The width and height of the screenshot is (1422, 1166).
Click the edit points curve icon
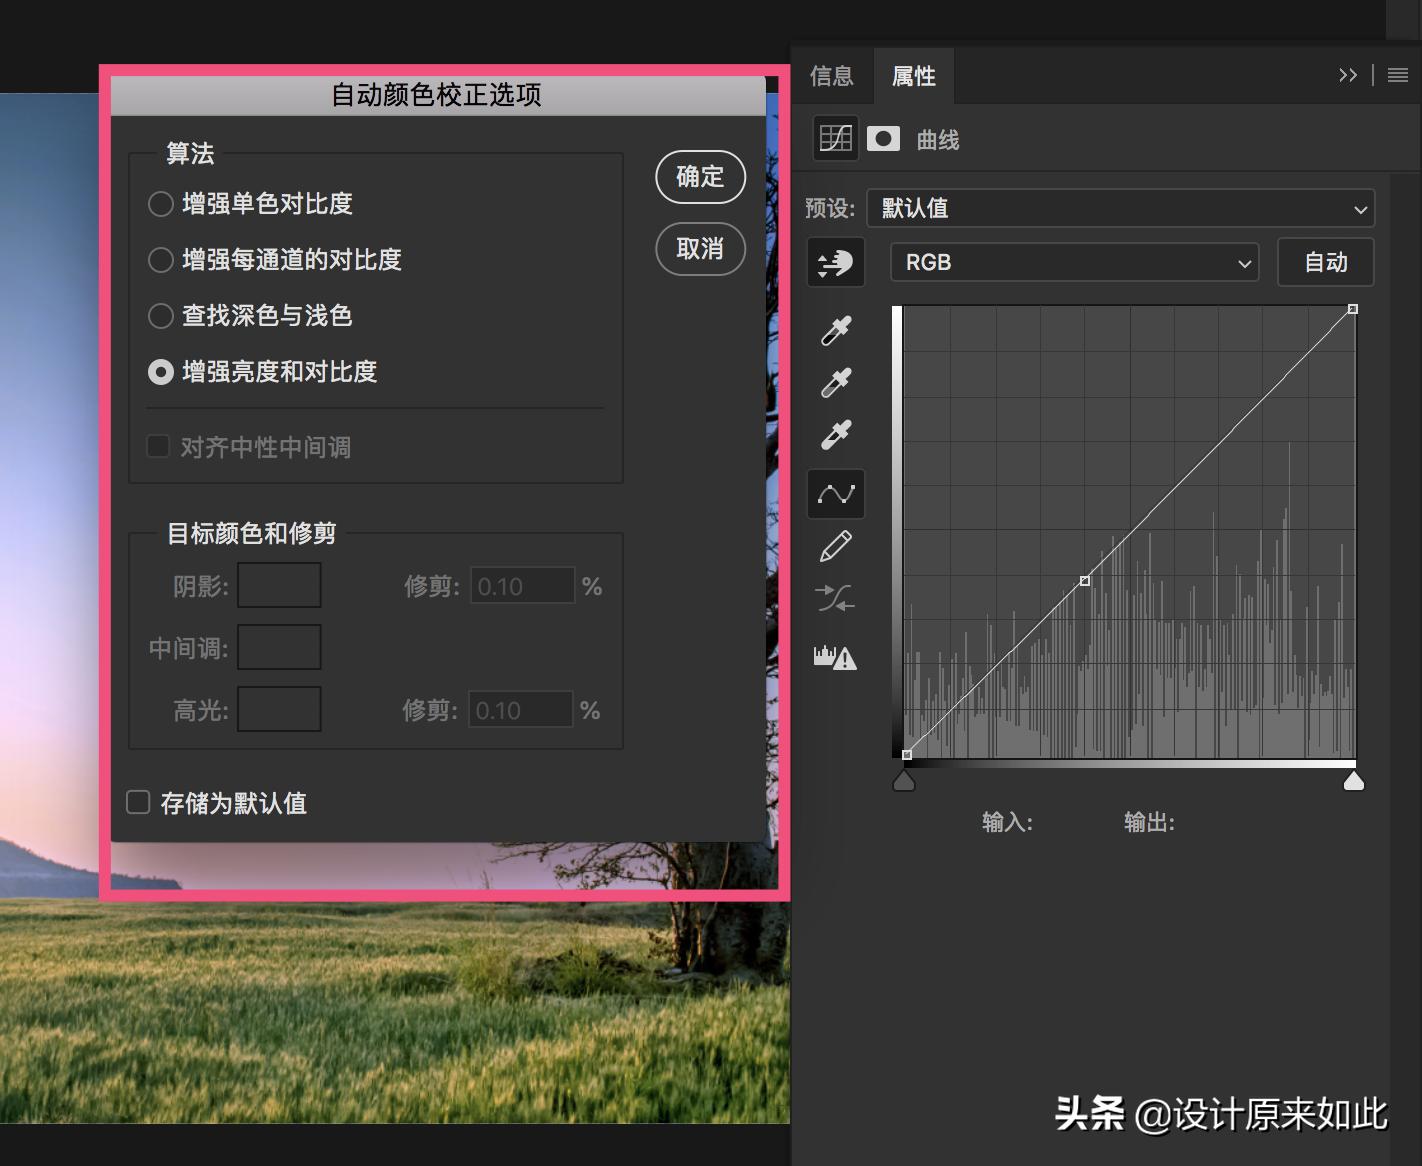[835, 493]
